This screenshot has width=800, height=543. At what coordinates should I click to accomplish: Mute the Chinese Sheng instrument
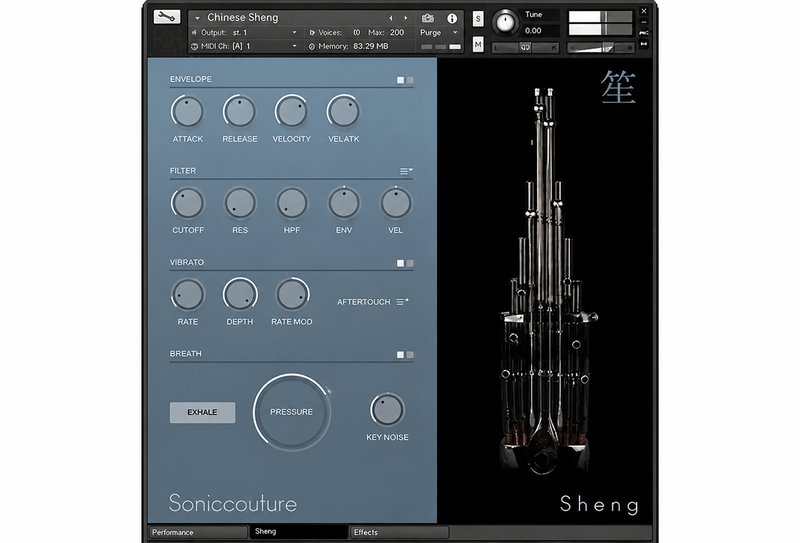coord(478,45)
